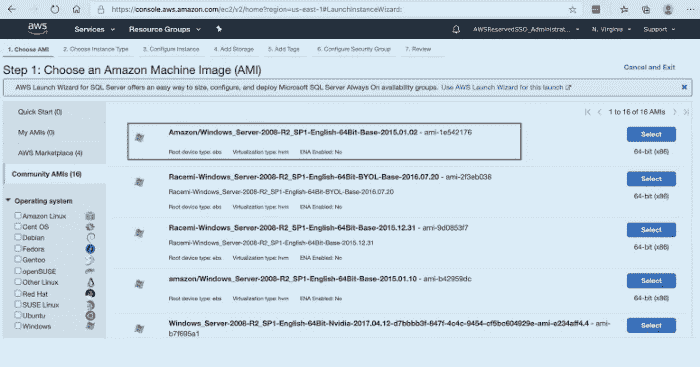The width and height of the screenshot is (700, 367).
Task: Dismiss the SQL Server Launch Wizard banner
Action: (x=684, y=87)
